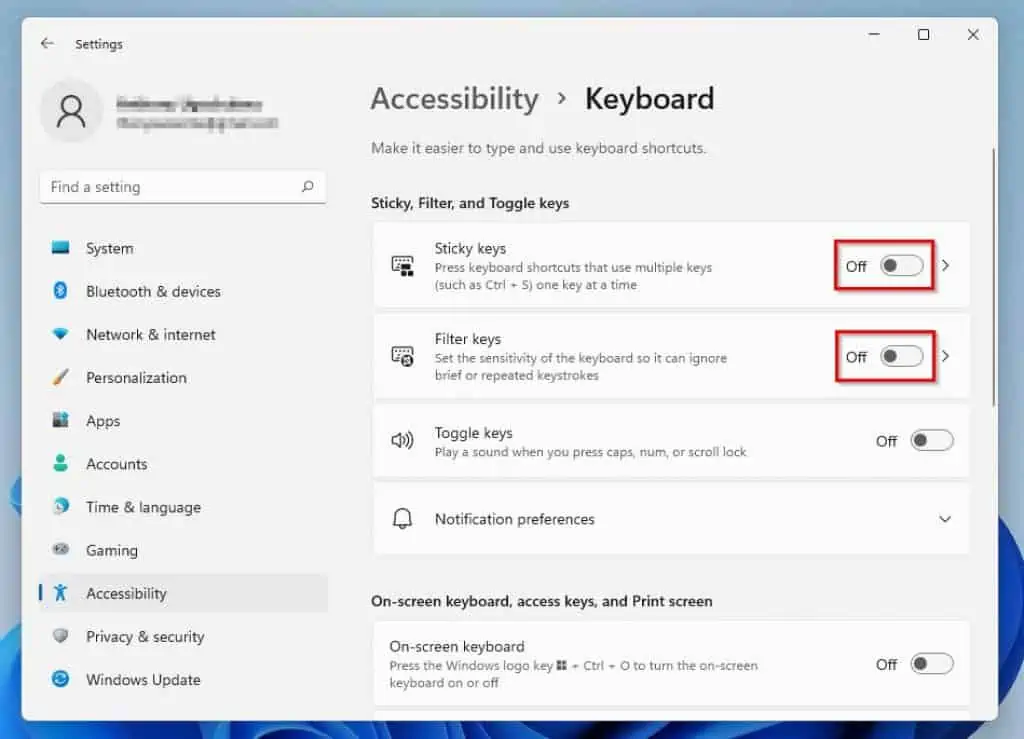Select Accessibility in sidebar
This screenshot has width=1024, height=739.
[x=184, y=593]
